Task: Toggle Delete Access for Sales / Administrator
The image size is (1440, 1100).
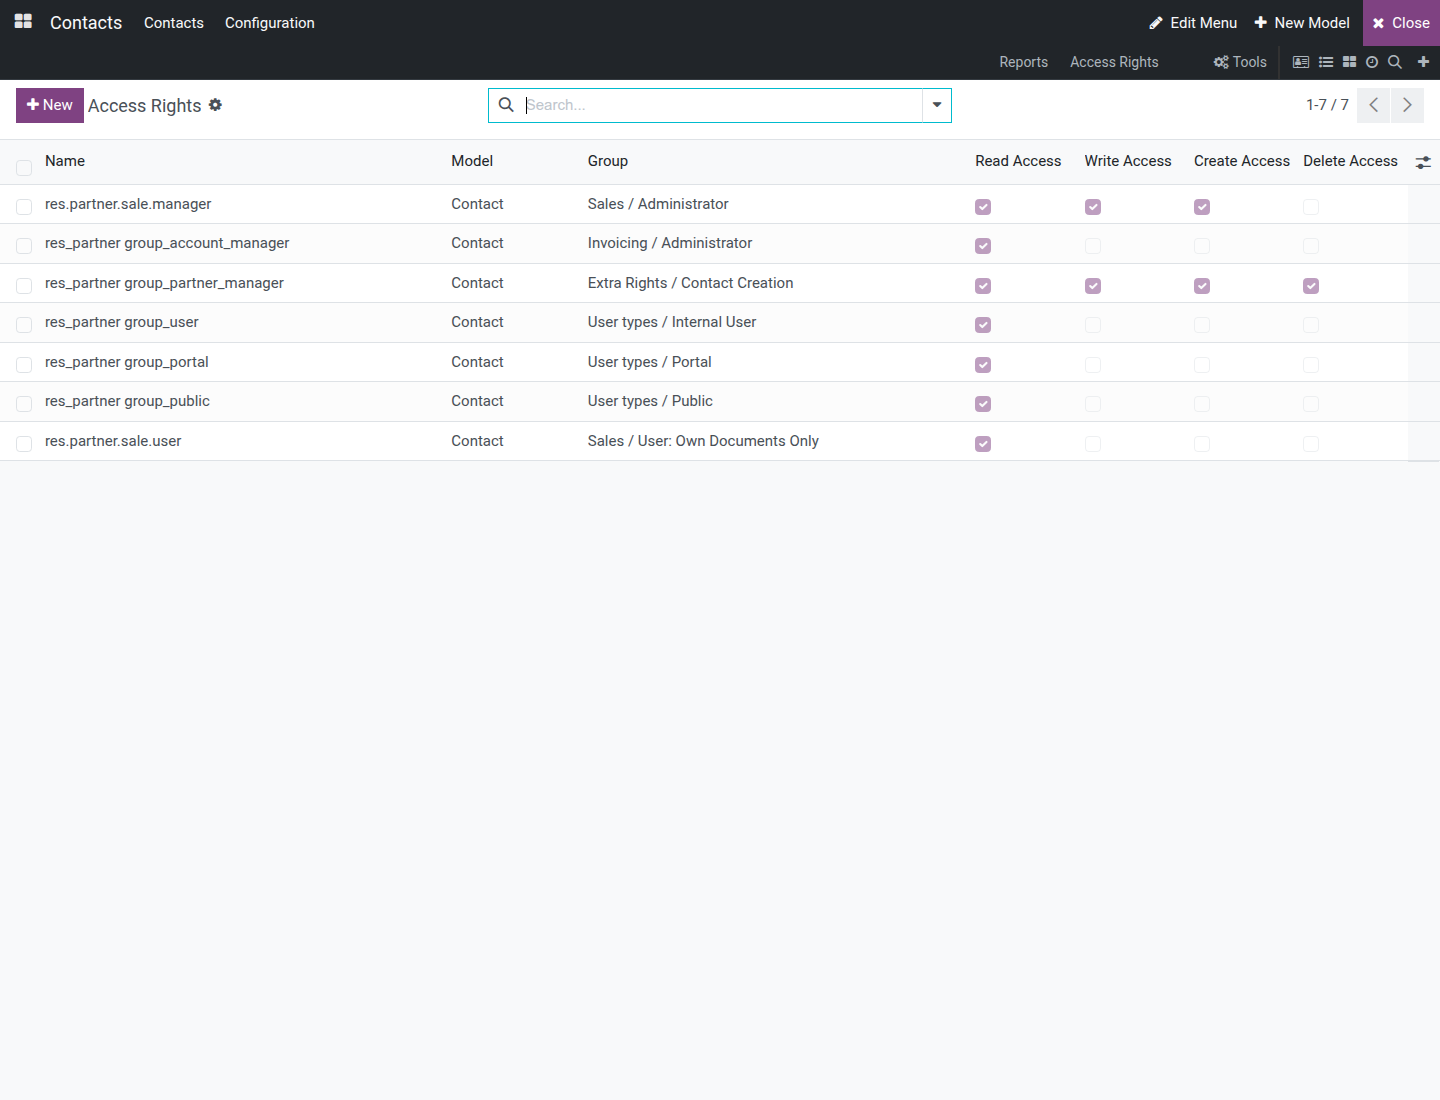Action: point(1311,207)
